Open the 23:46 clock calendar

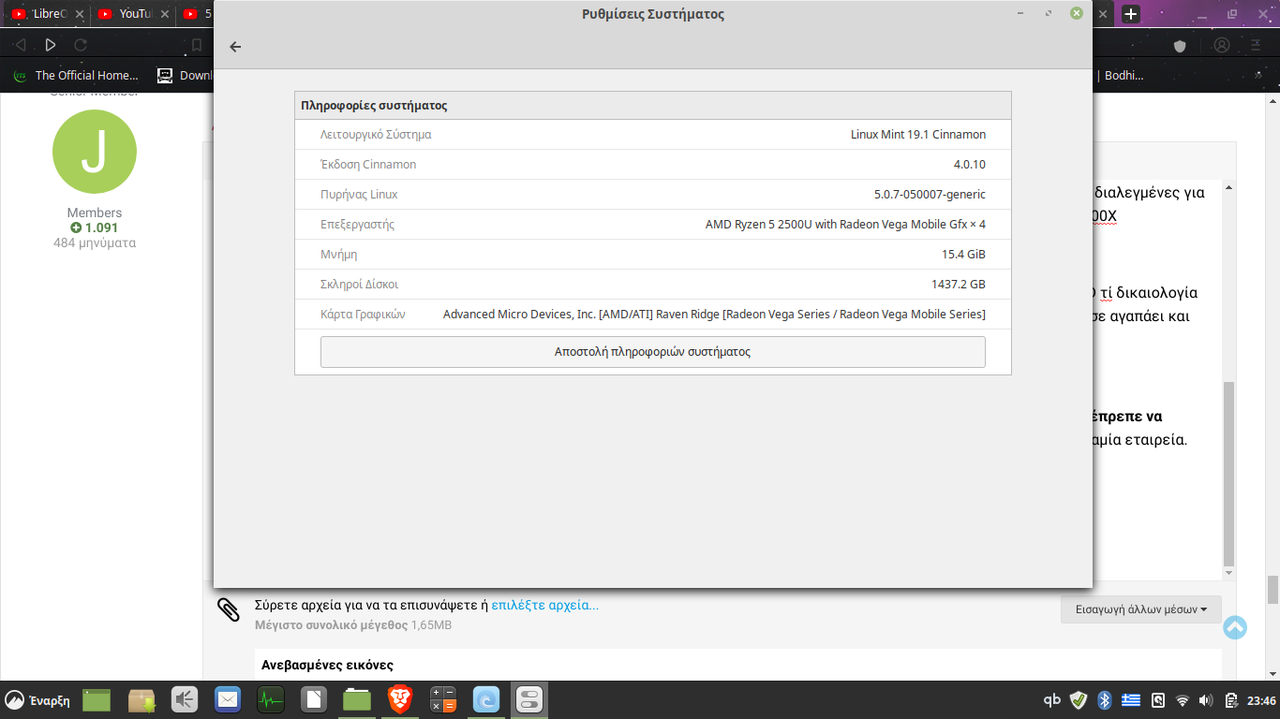[1262, 700]
